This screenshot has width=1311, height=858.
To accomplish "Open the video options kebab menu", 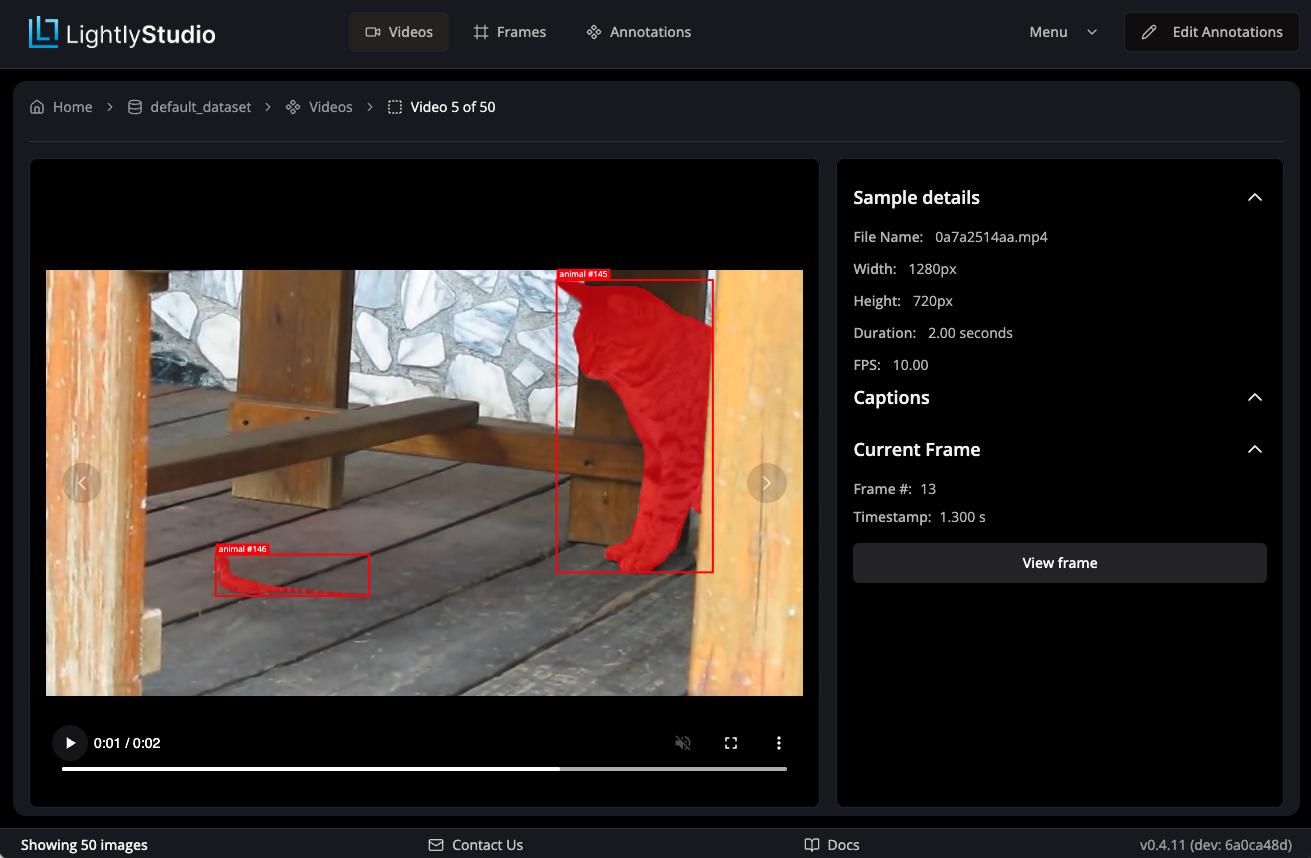I will 779,743.
